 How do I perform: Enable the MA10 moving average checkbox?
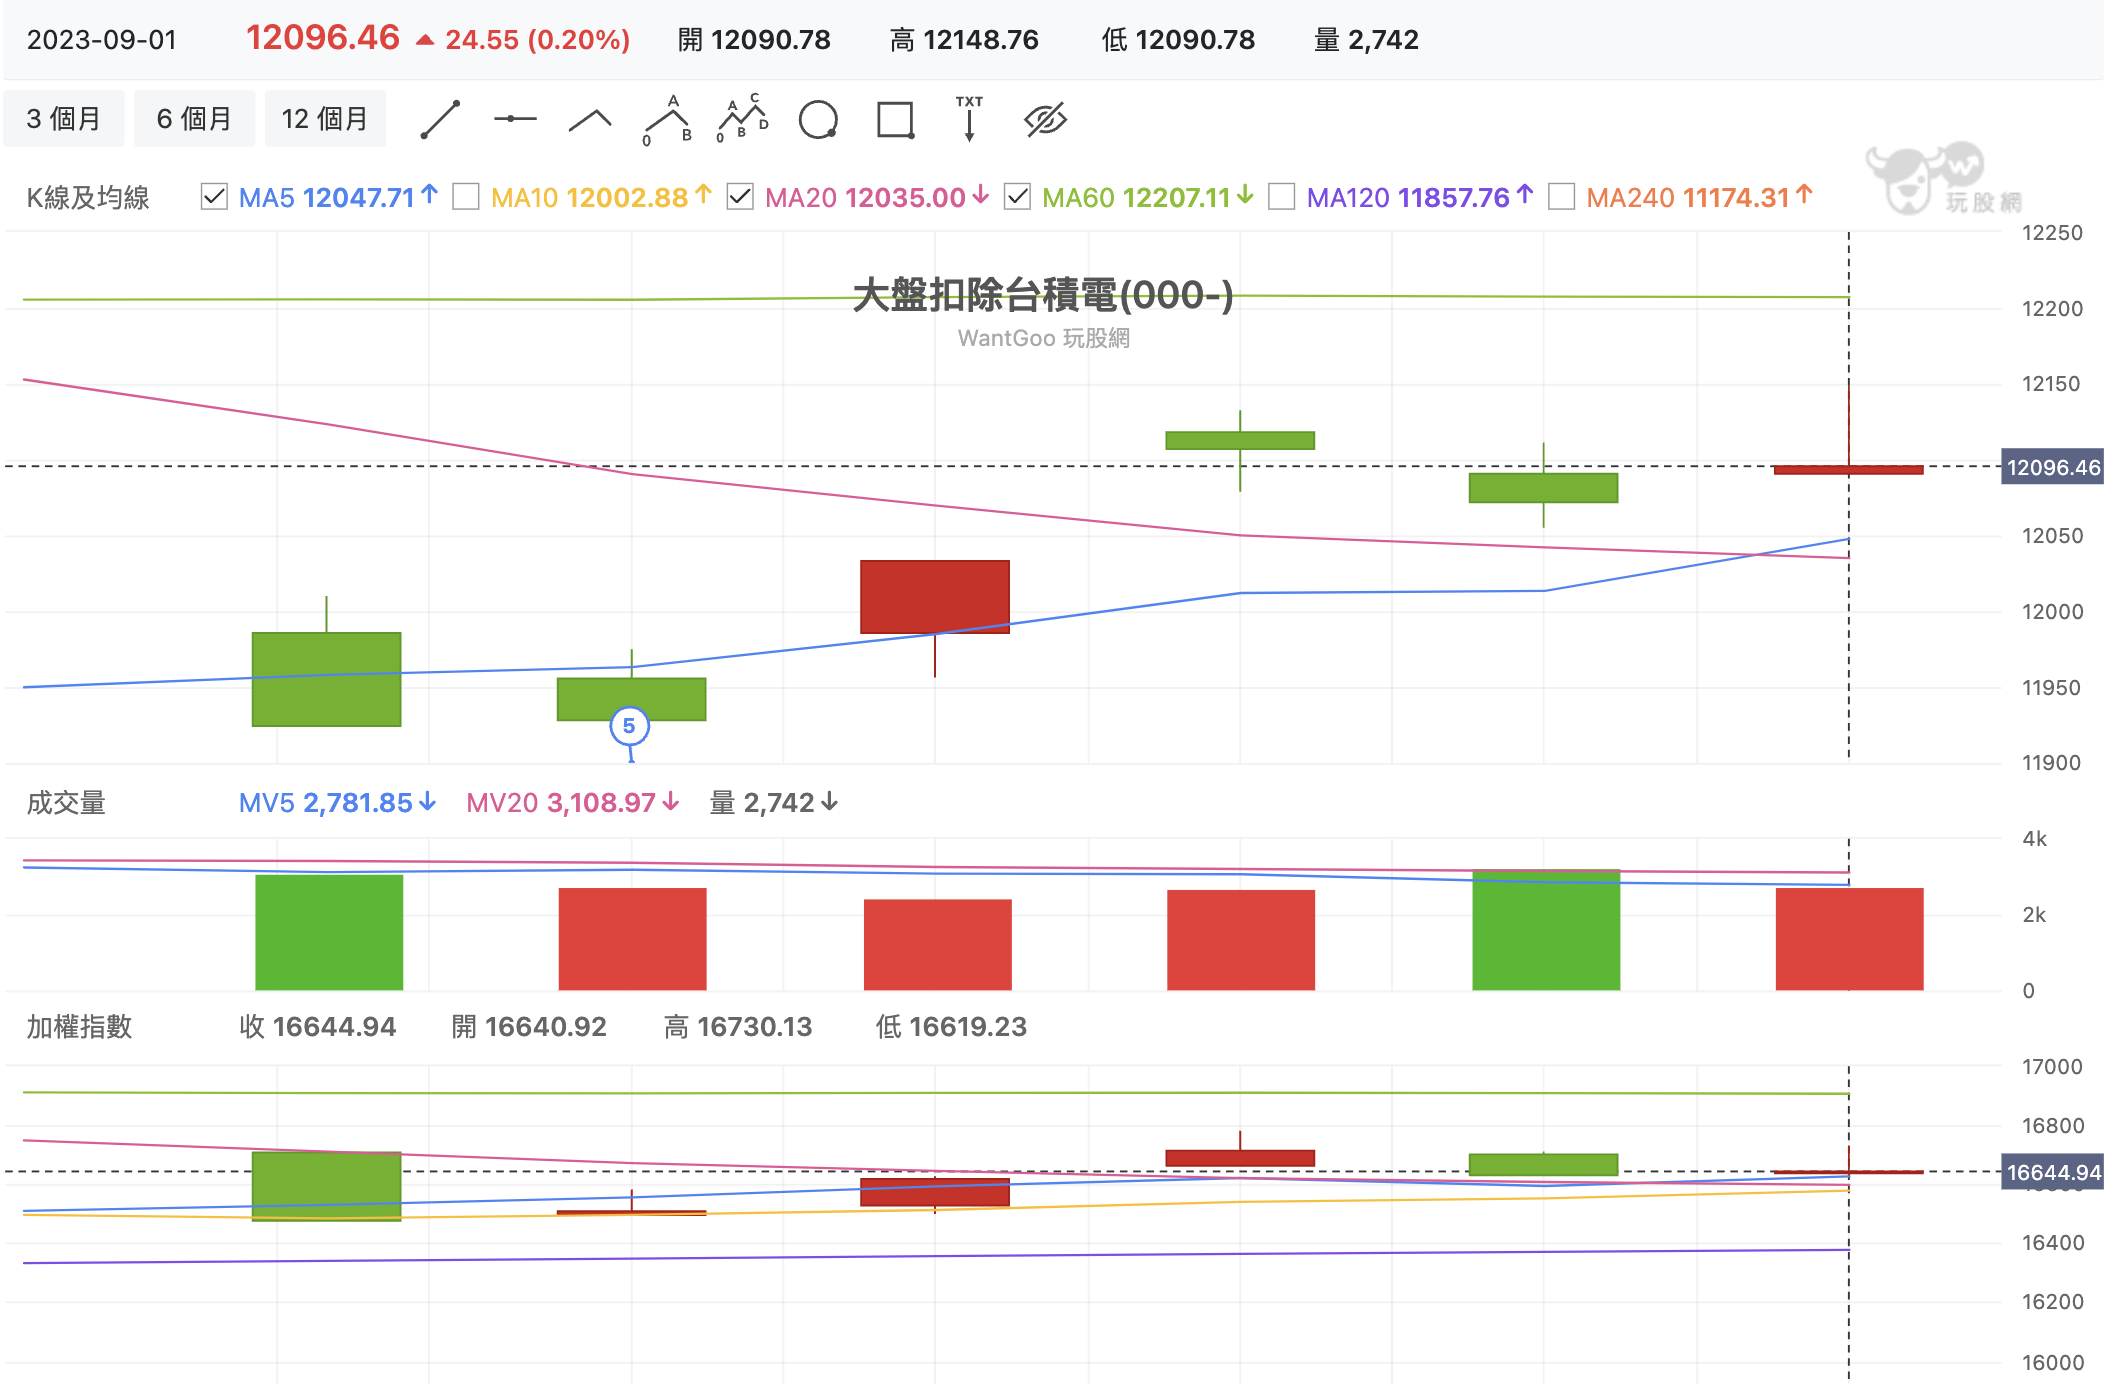(466, 197)
